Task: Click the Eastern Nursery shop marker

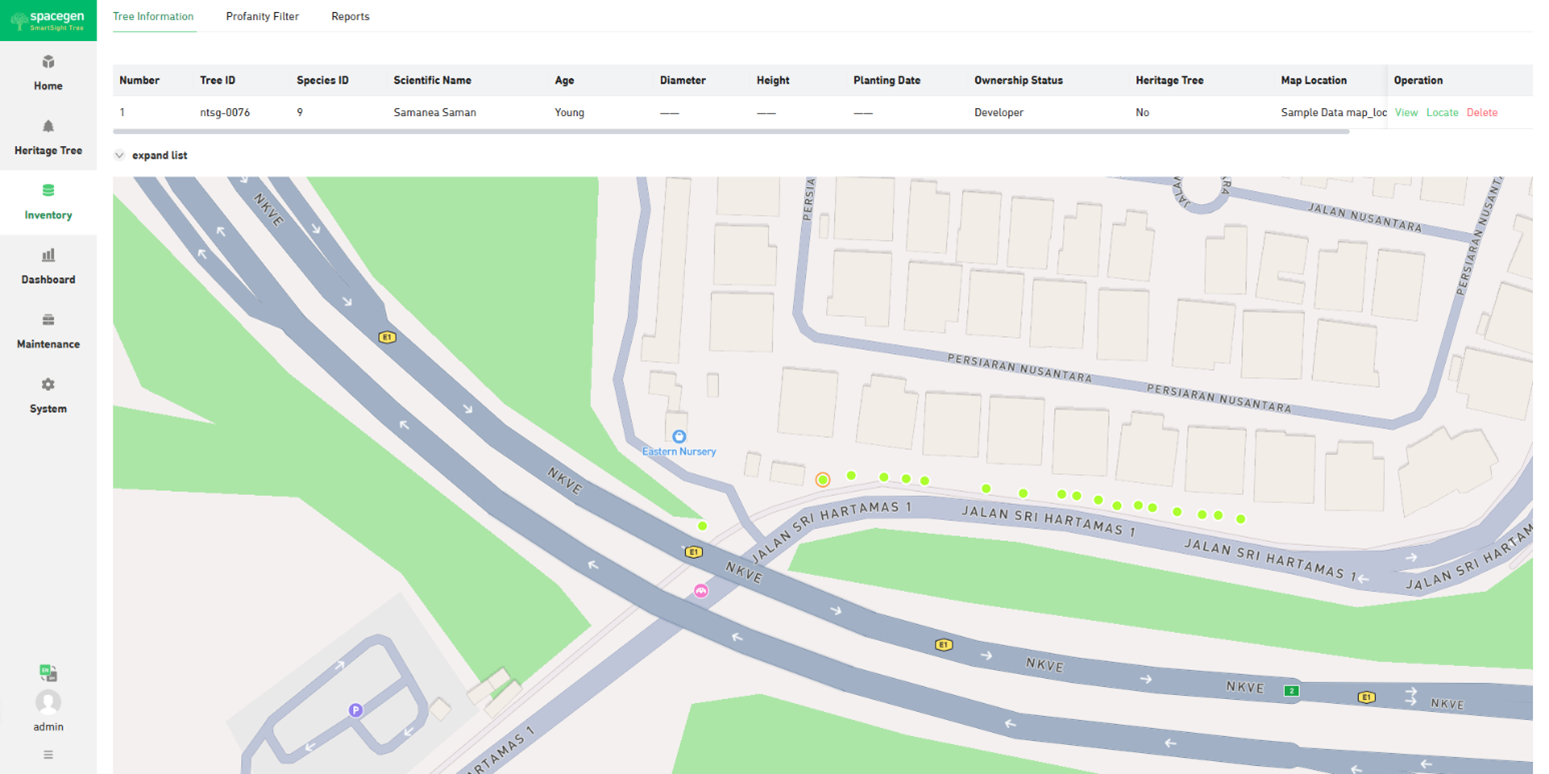Action: (x=679, y=436)
